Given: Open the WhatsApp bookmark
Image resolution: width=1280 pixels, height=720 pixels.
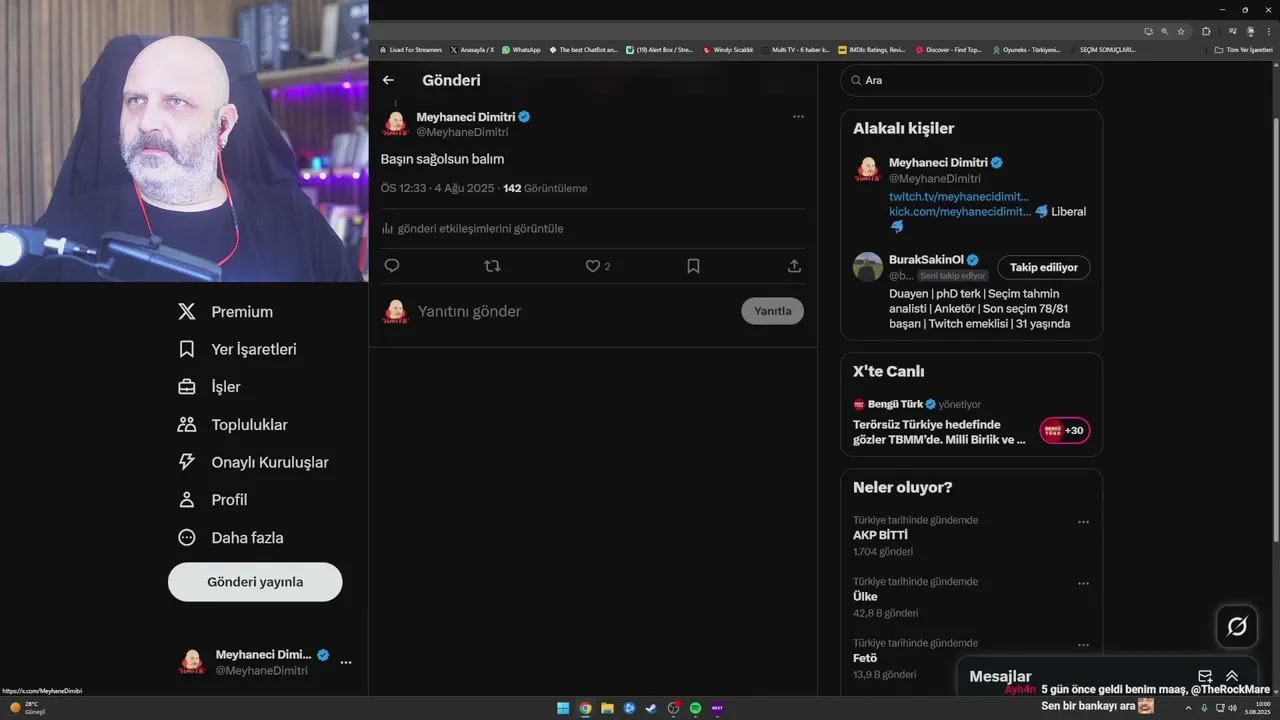Looking at the screenshot, I should pos(521,49).
